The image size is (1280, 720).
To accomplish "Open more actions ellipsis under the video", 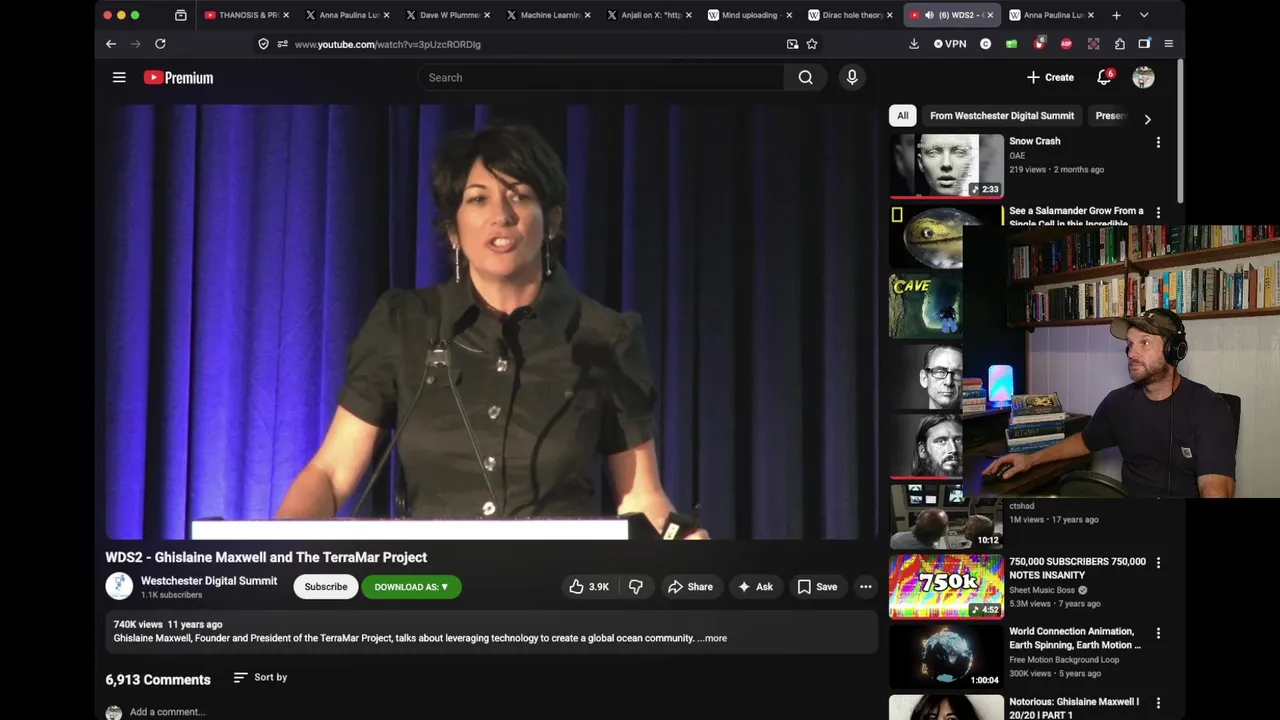I will click(866, 587).
